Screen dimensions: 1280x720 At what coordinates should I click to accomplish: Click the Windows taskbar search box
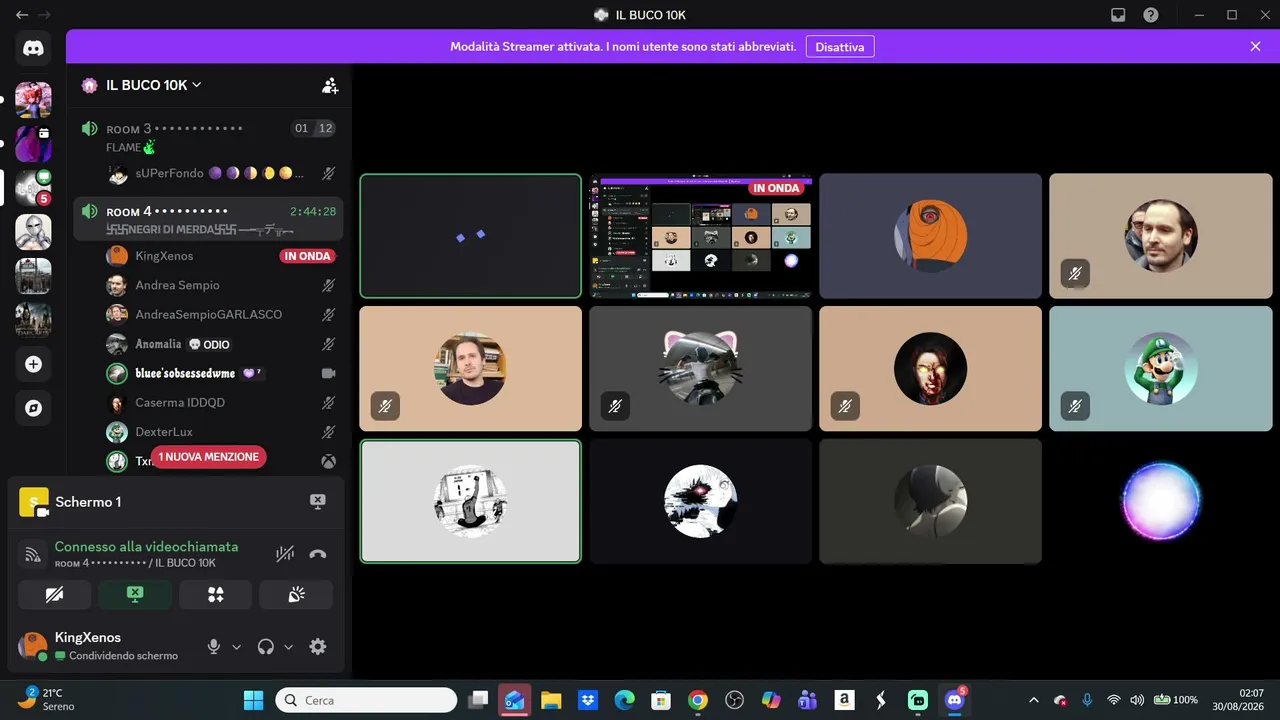(x=366, y=700)
